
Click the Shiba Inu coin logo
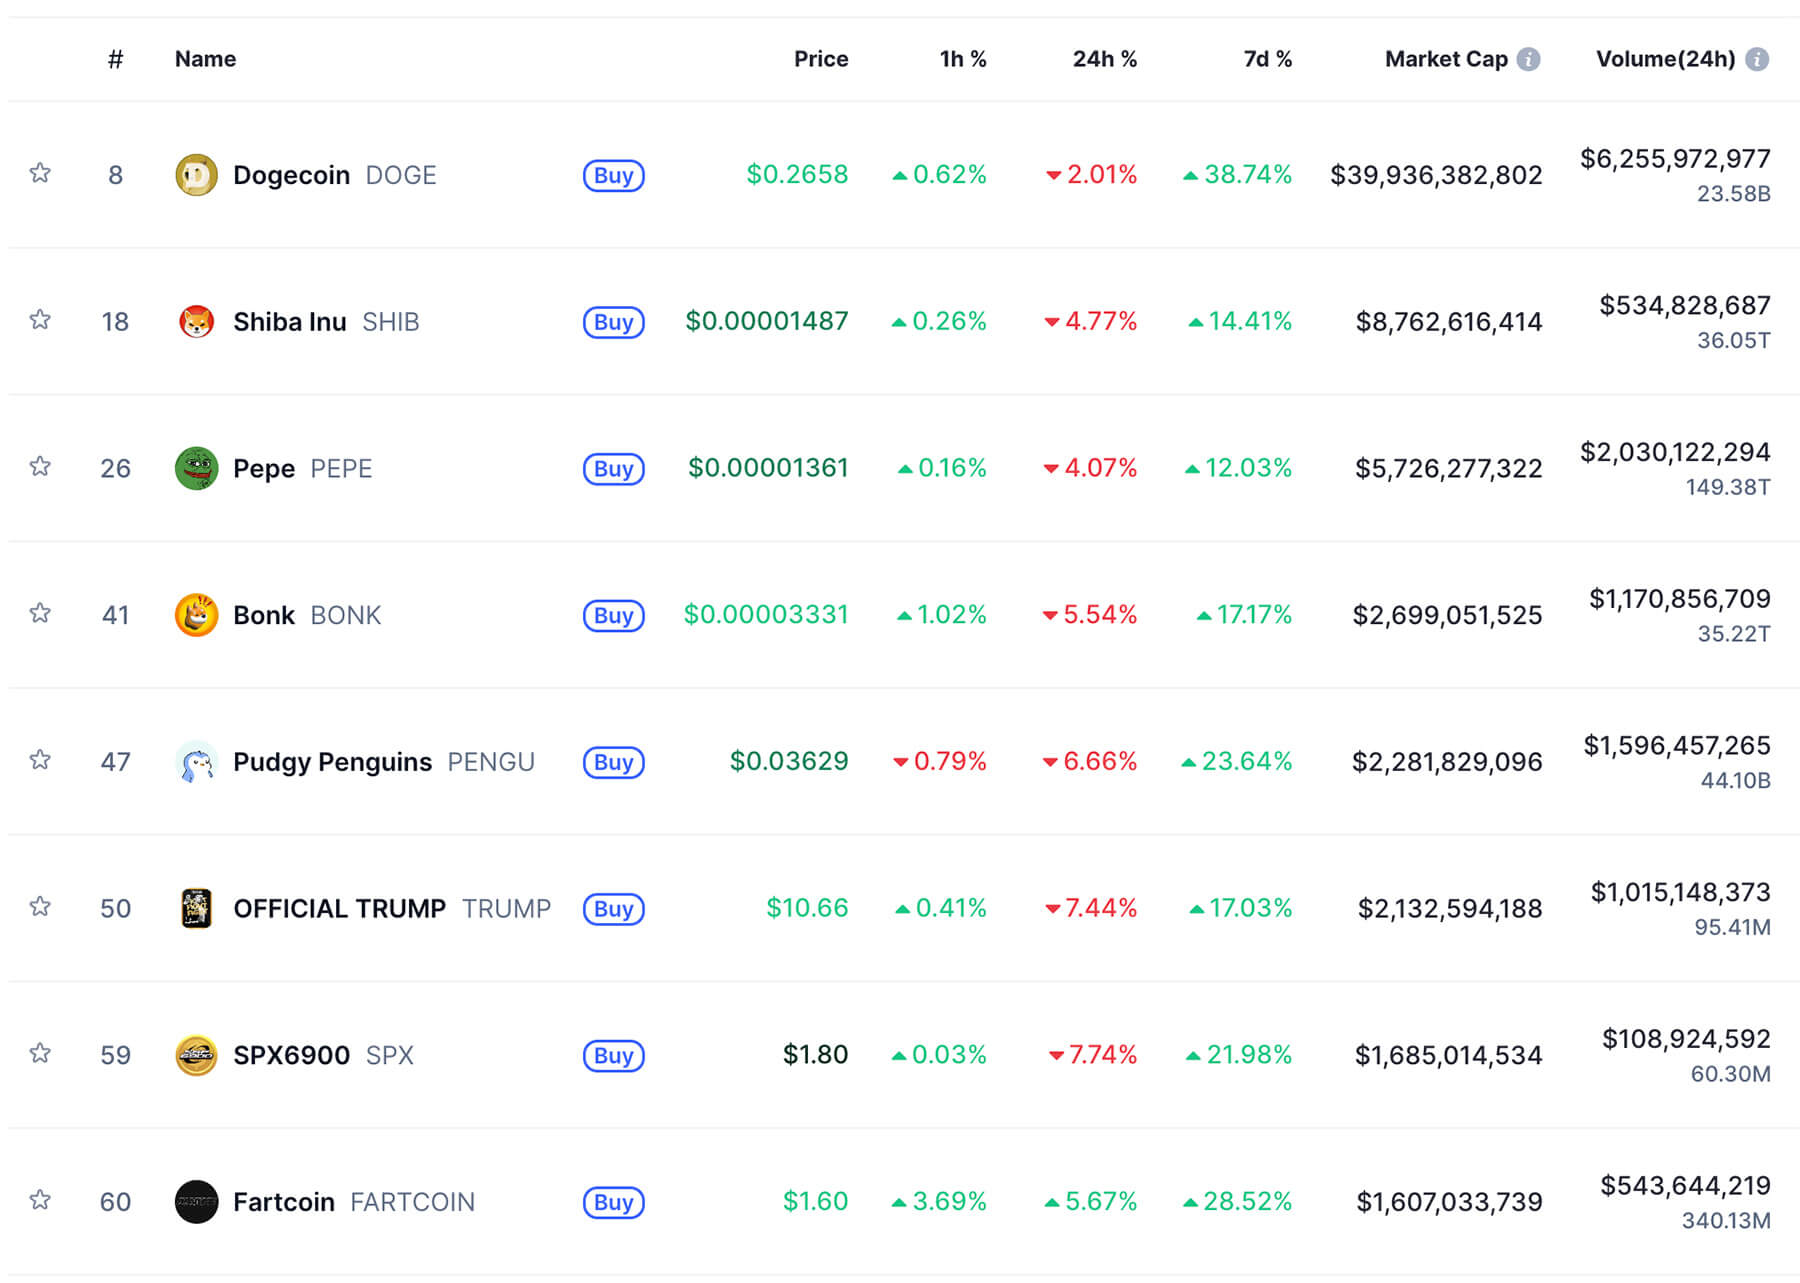pos(197,321)
